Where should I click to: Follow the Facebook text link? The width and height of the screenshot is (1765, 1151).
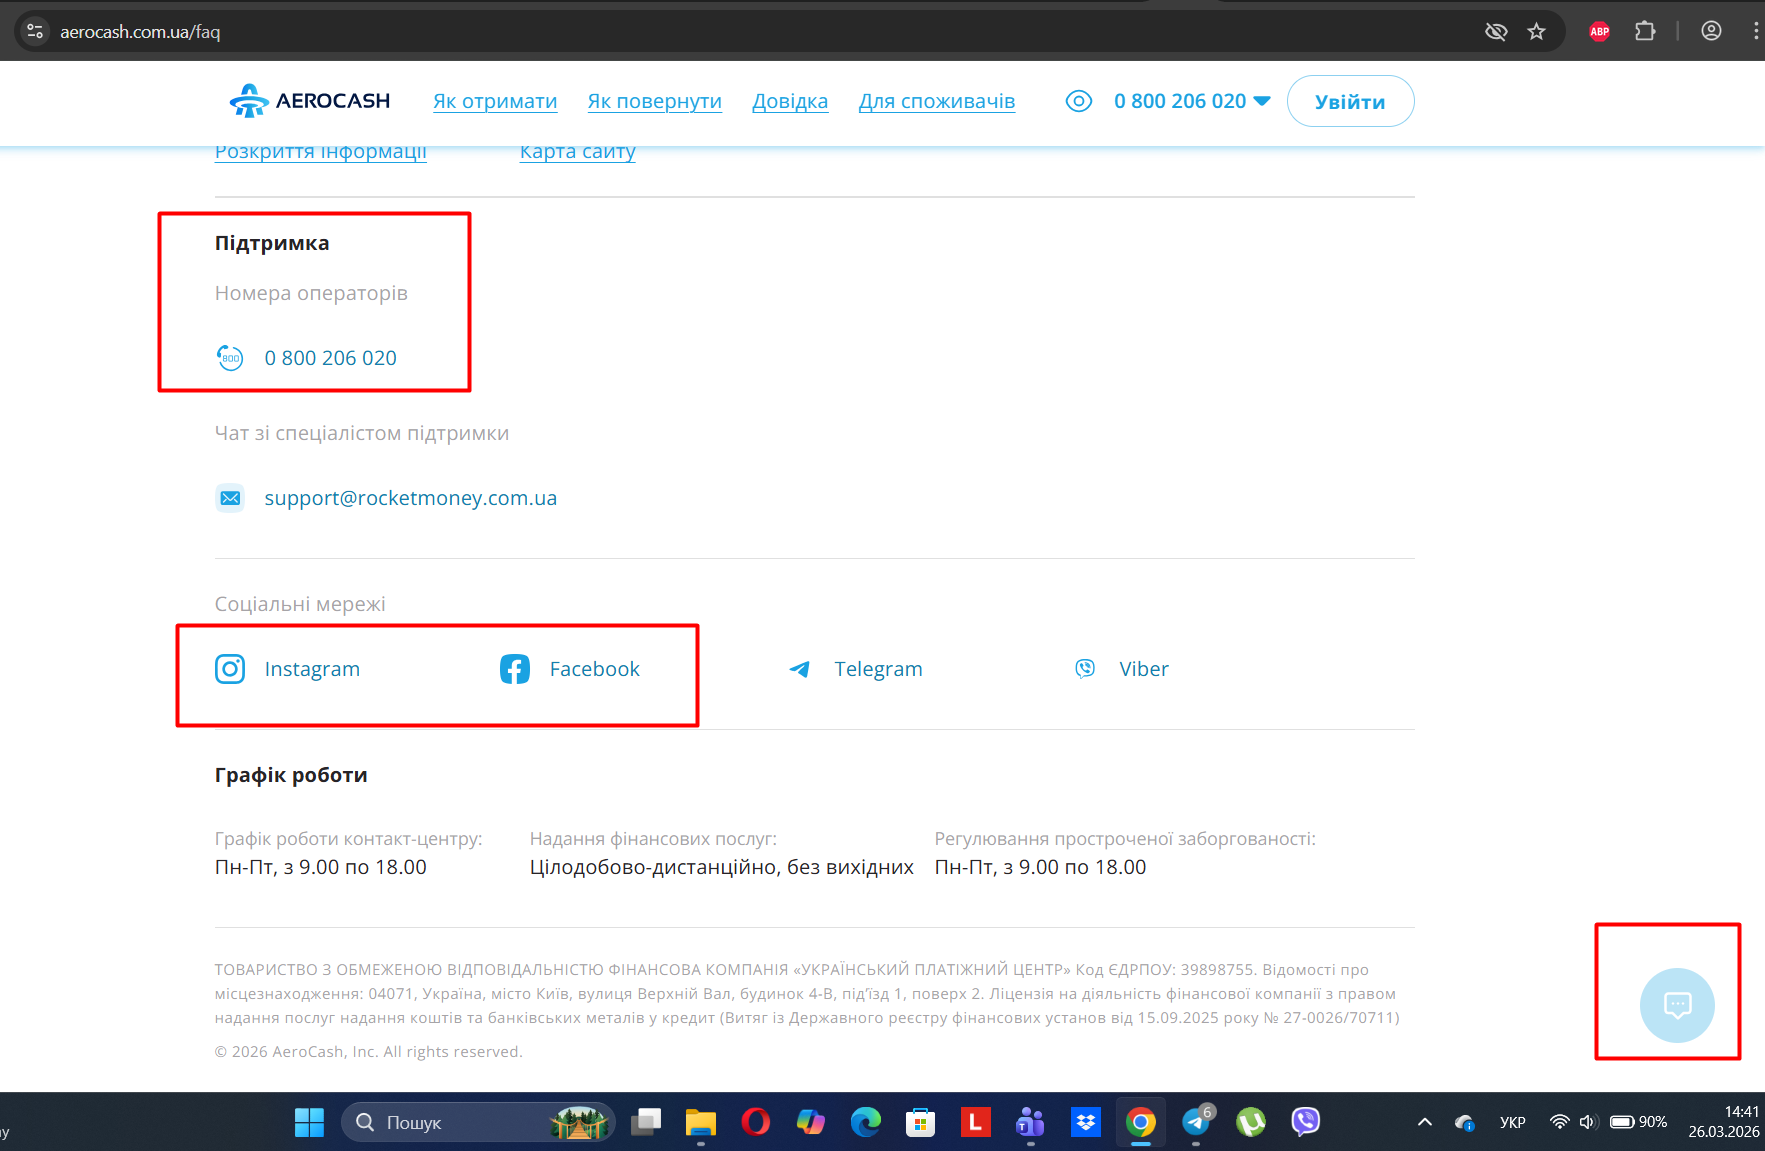[x=595, y=669]
